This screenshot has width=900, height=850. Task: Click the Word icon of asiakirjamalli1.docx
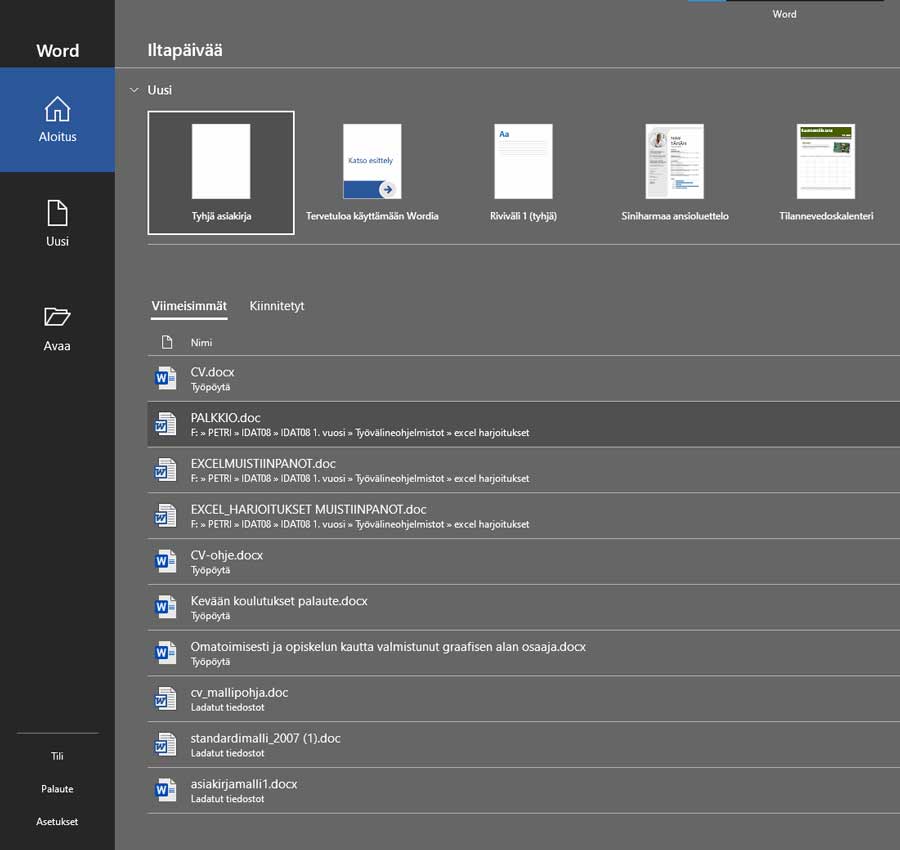click(x=165, y=790)
